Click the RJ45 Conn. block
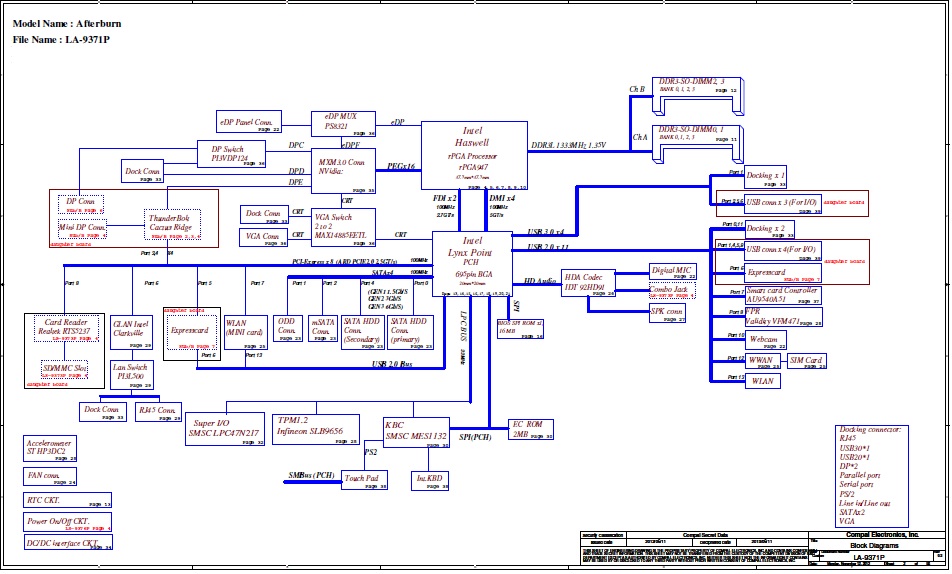Image resolution: width=952 pixels, height=574 pixels. (x=157, y=412)
